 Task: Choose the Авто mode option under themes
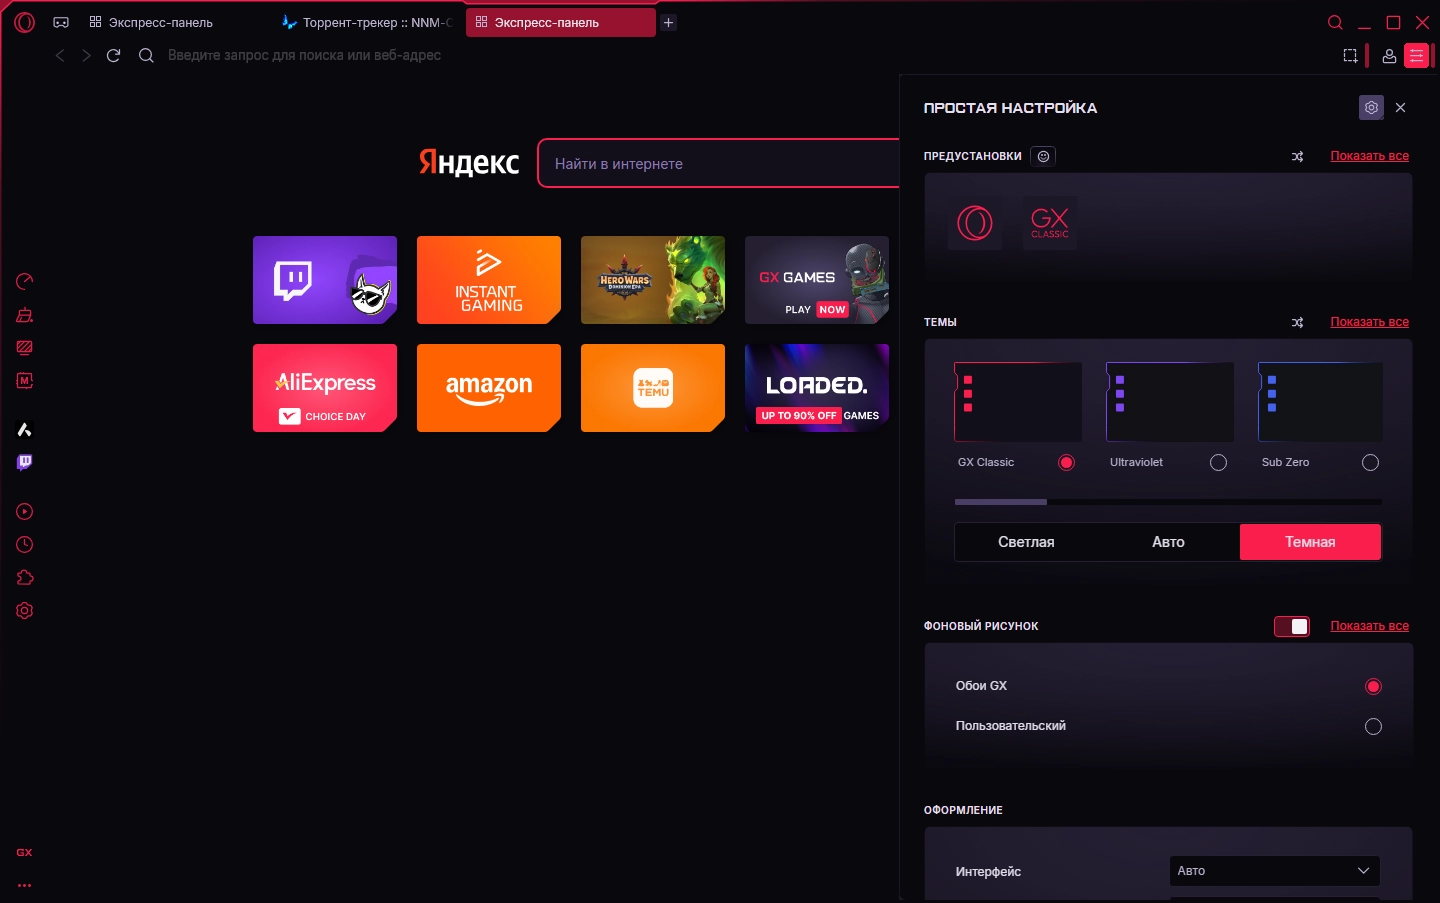coord(1168,542)
